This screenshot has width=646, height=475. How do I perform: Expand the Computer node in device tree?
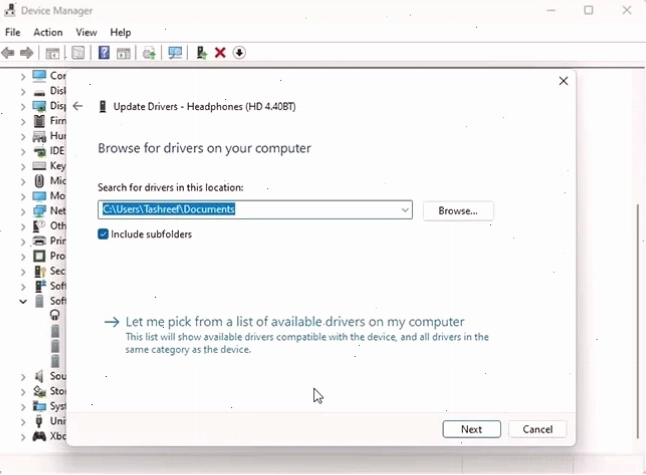tap(23, 76)
